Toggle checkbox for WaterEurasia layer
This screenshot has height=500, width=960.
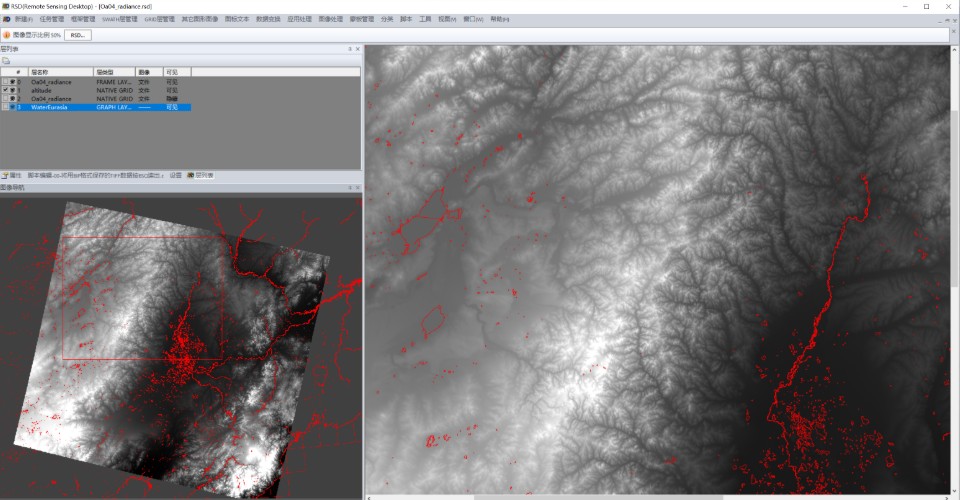(6, 107)
